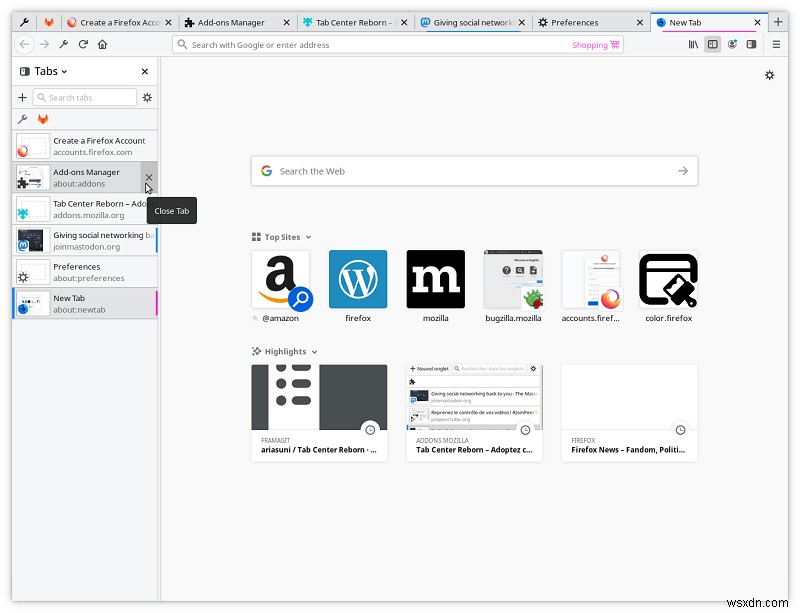Viewport: 800px width, 613px height.
Task: Open New Tab page preferences gear
Action: click(x=770, y=75)
